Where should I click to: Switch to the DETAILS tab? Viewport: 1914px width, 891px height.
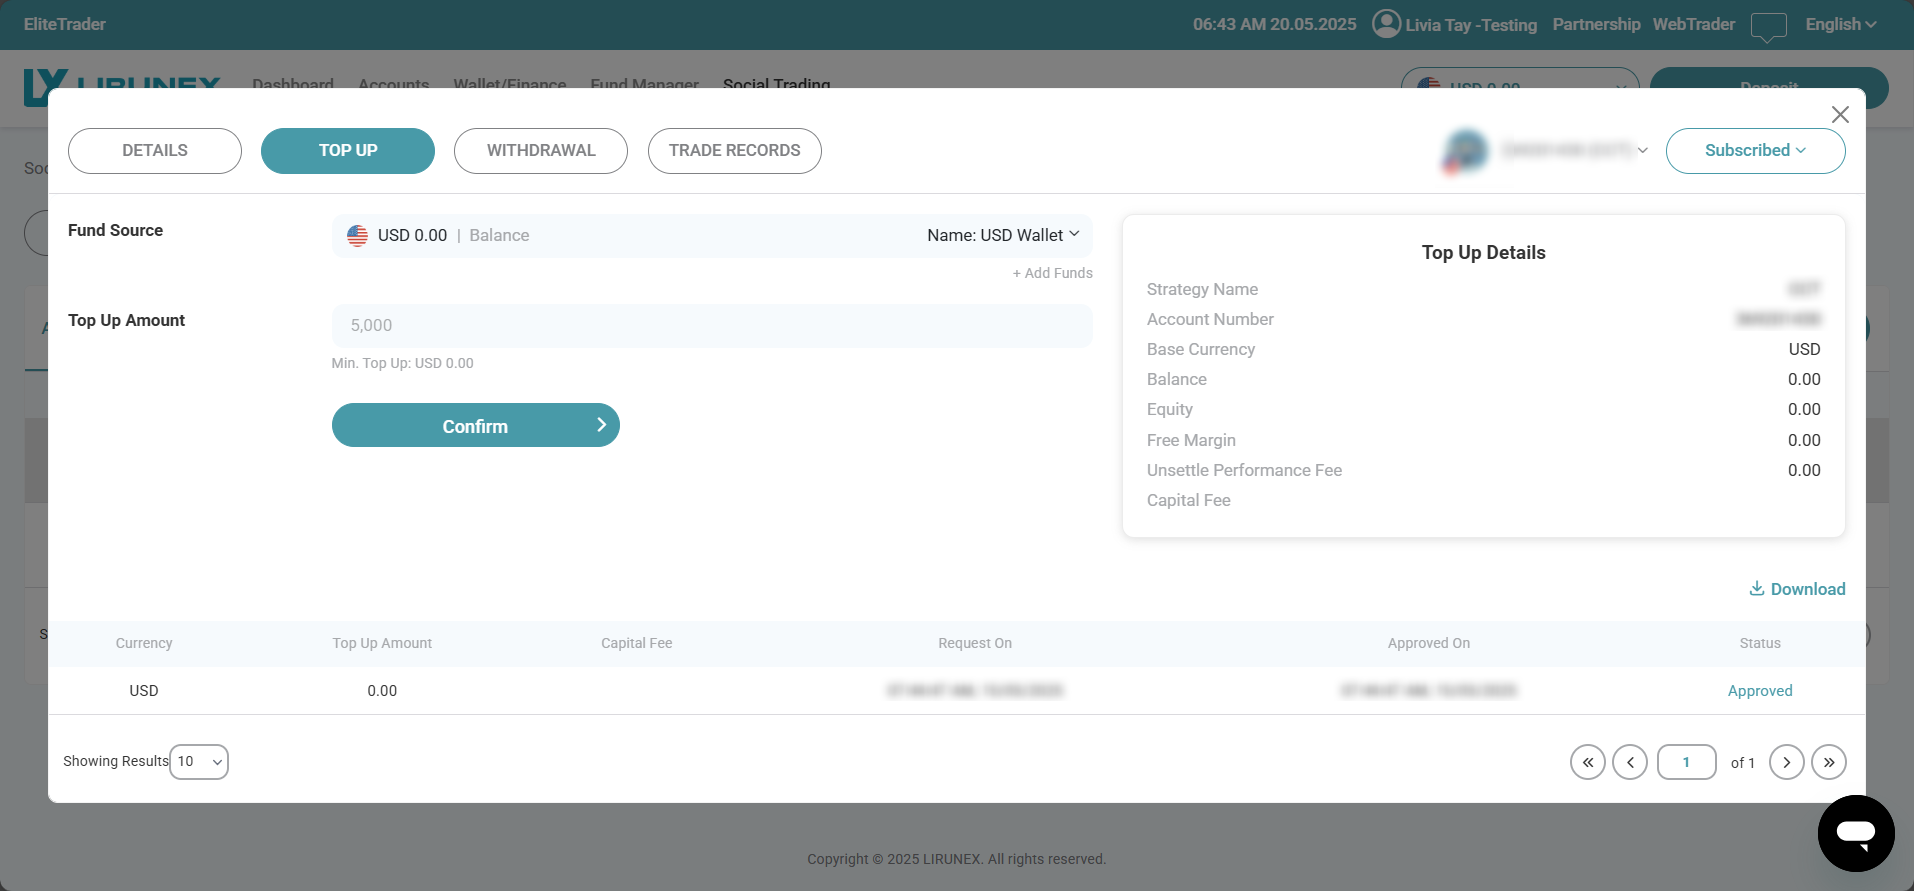pos(155,151)
